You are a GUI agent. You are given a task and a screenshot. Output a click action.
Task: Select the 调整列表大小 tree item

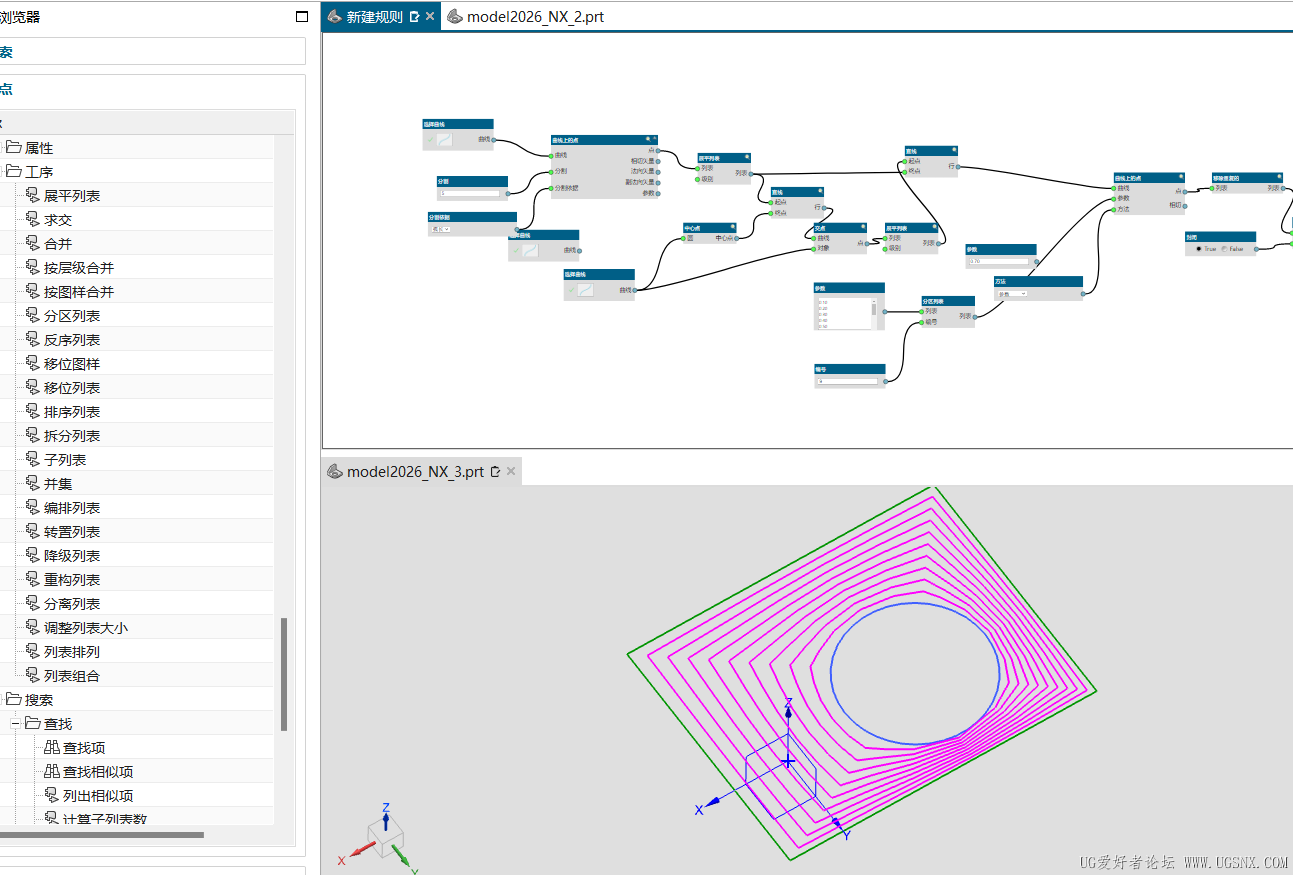(85, 628)
